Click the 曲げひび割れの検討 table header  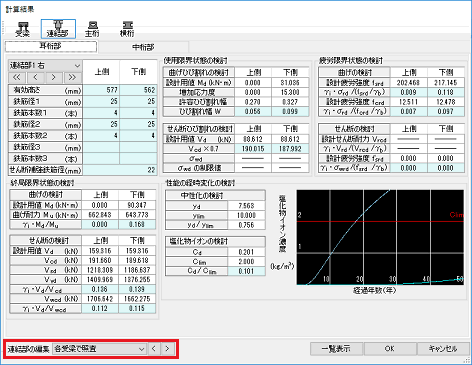[x=199, y=72]
